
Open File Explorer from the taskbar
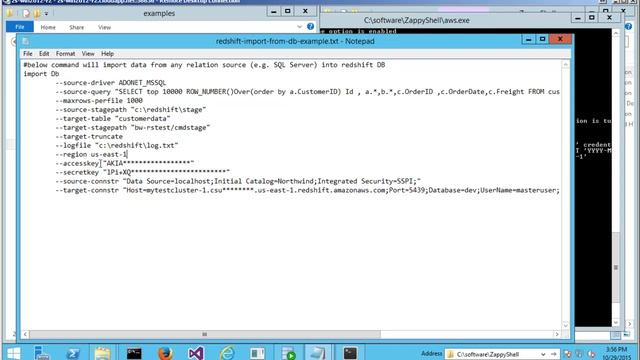coord(102,353)
